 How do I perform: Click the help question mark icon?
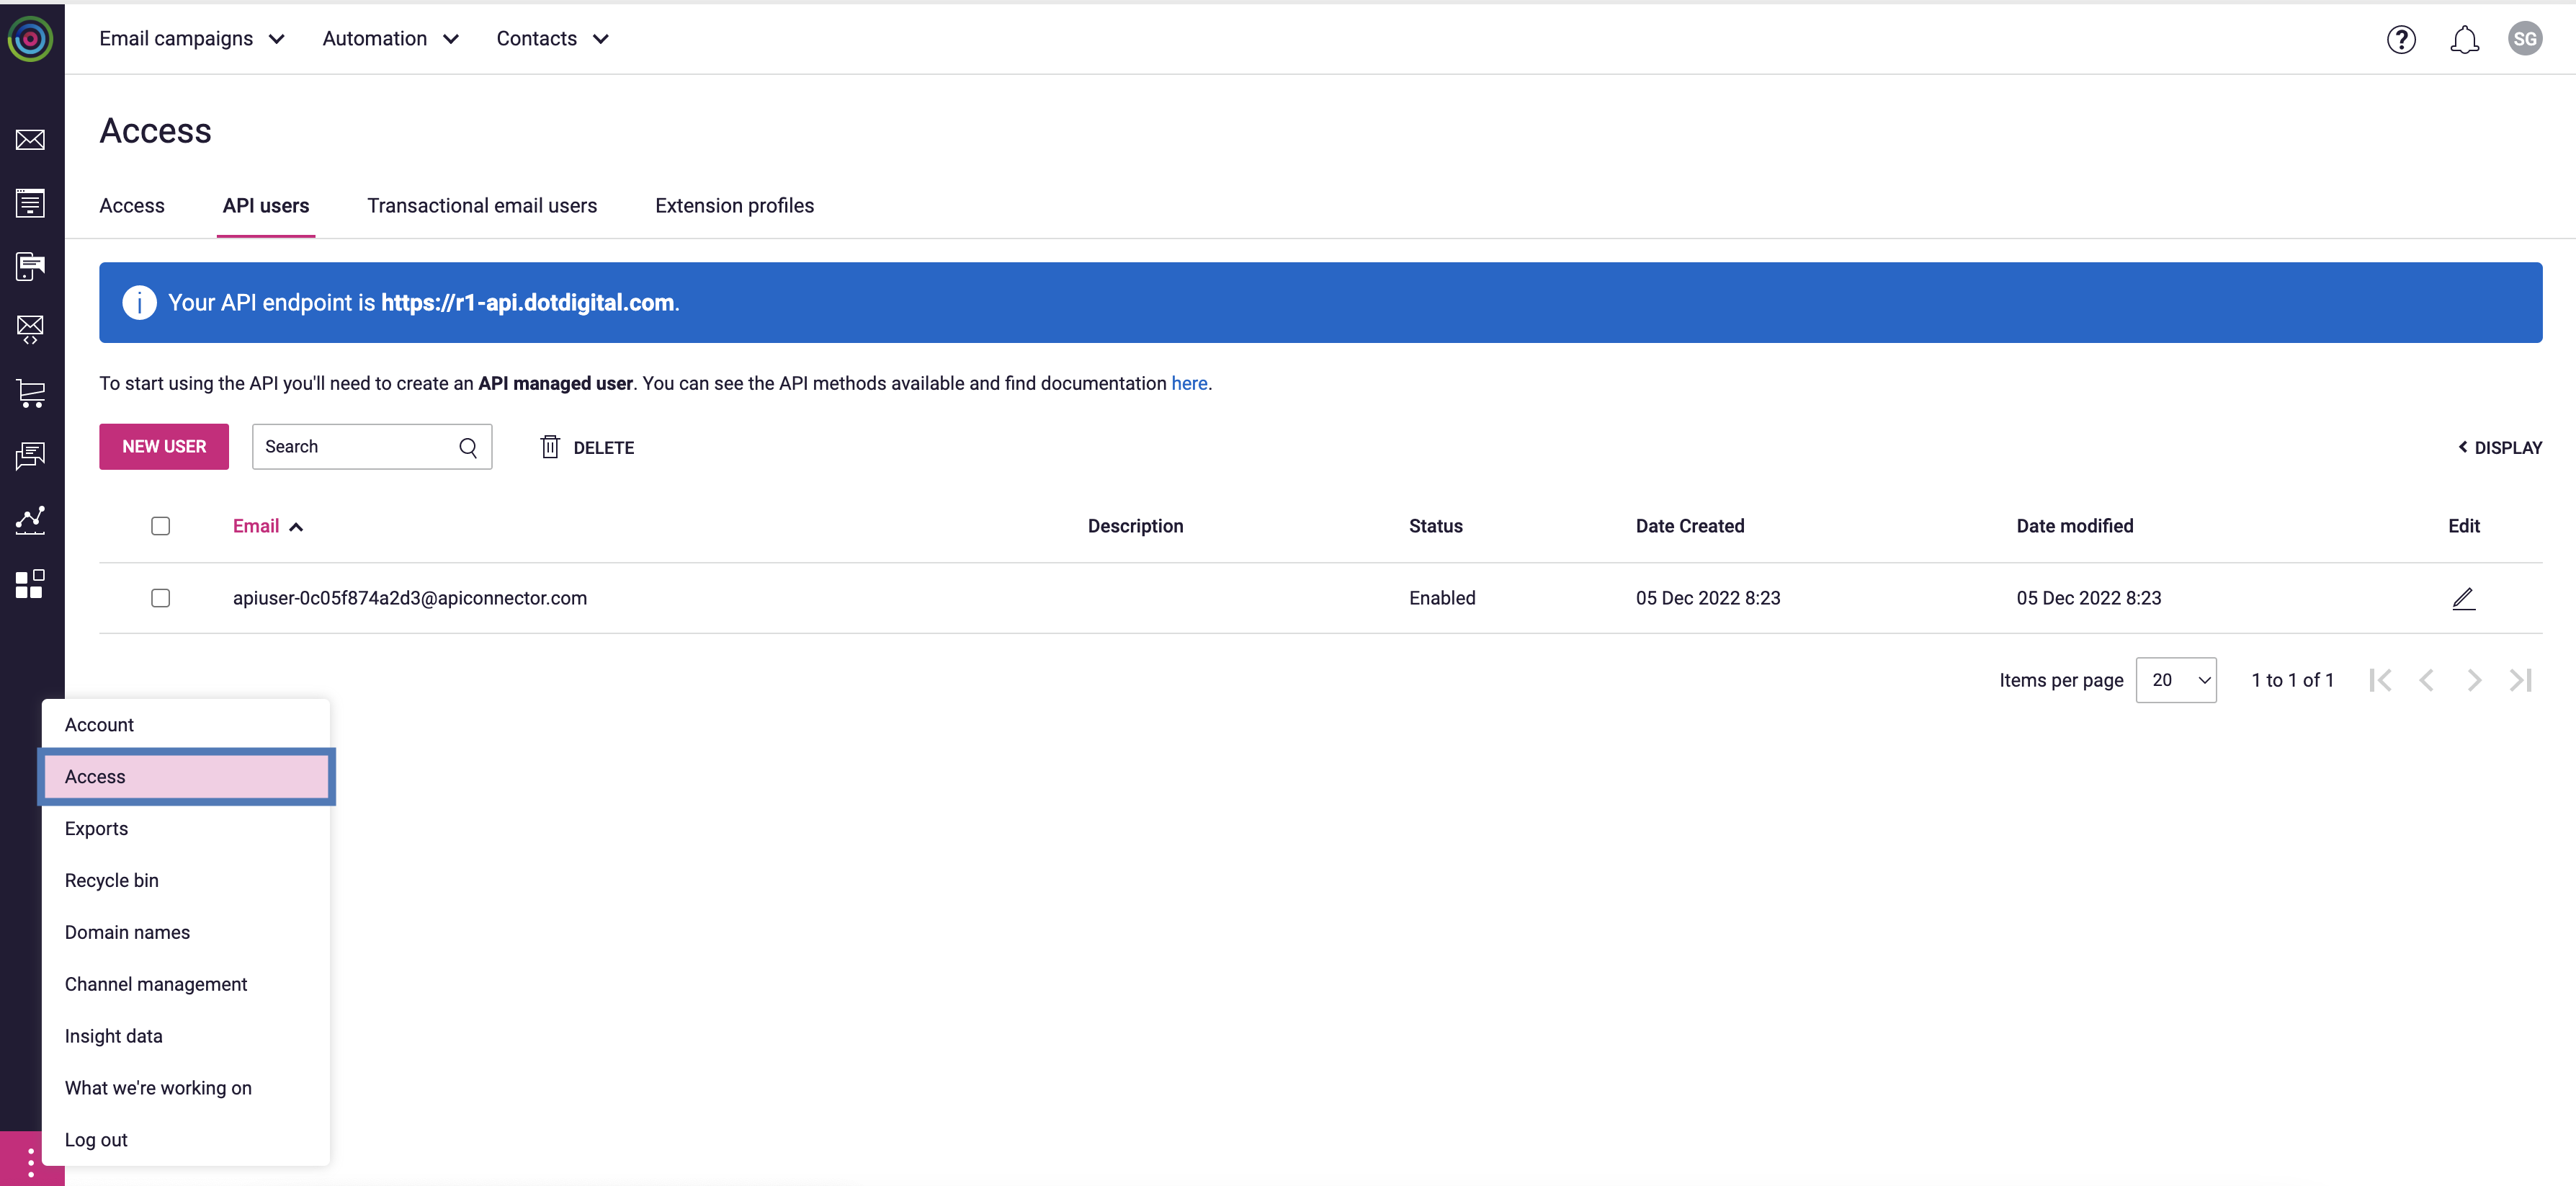[2400, 39]
